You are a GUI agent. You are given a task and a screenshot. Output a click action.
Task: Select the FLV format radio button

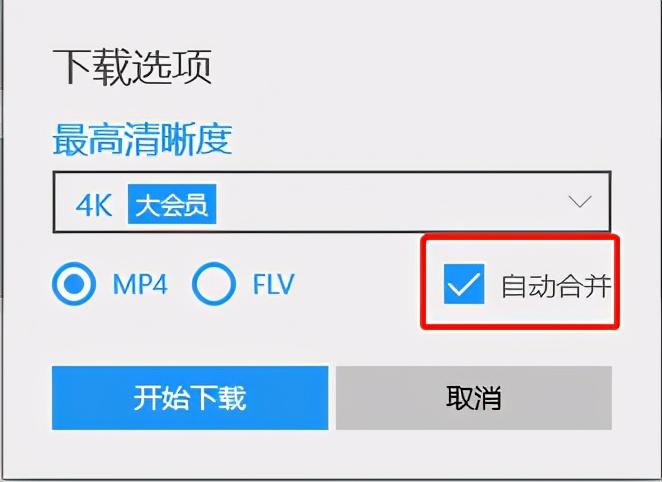[214, 283]
